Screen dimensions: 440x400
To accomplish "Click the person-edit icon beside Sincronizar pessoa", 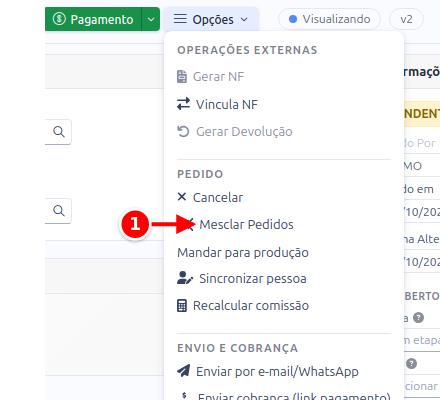I will (x=185, y=278).
